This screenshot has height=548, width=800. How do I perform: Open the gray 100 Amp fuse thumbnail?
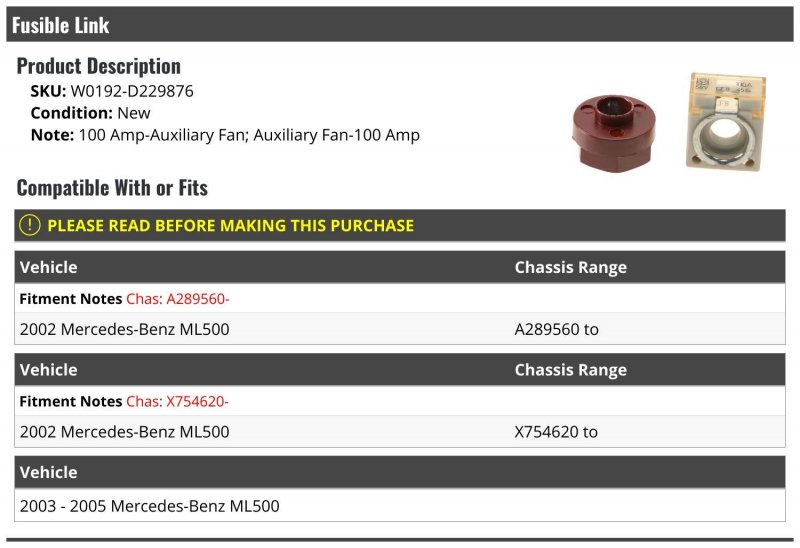[x=725, y=121]
